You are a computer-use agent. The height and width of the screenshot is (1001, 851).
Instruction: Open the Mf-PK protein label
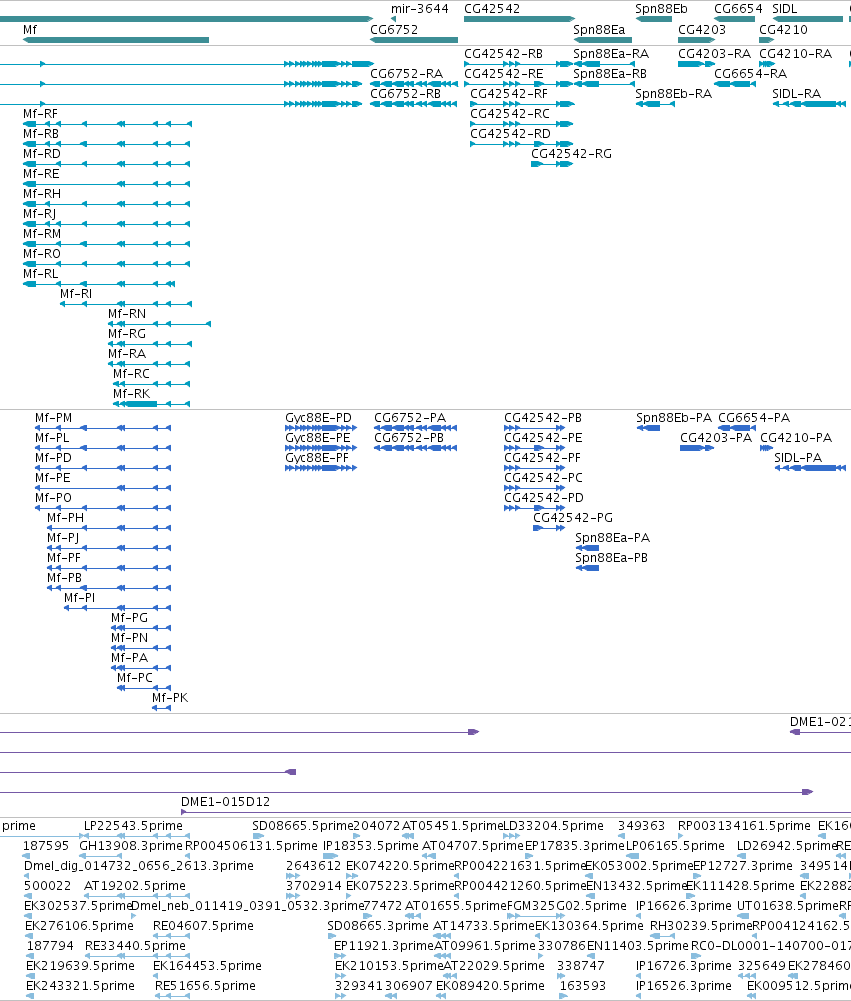(170, 698)
